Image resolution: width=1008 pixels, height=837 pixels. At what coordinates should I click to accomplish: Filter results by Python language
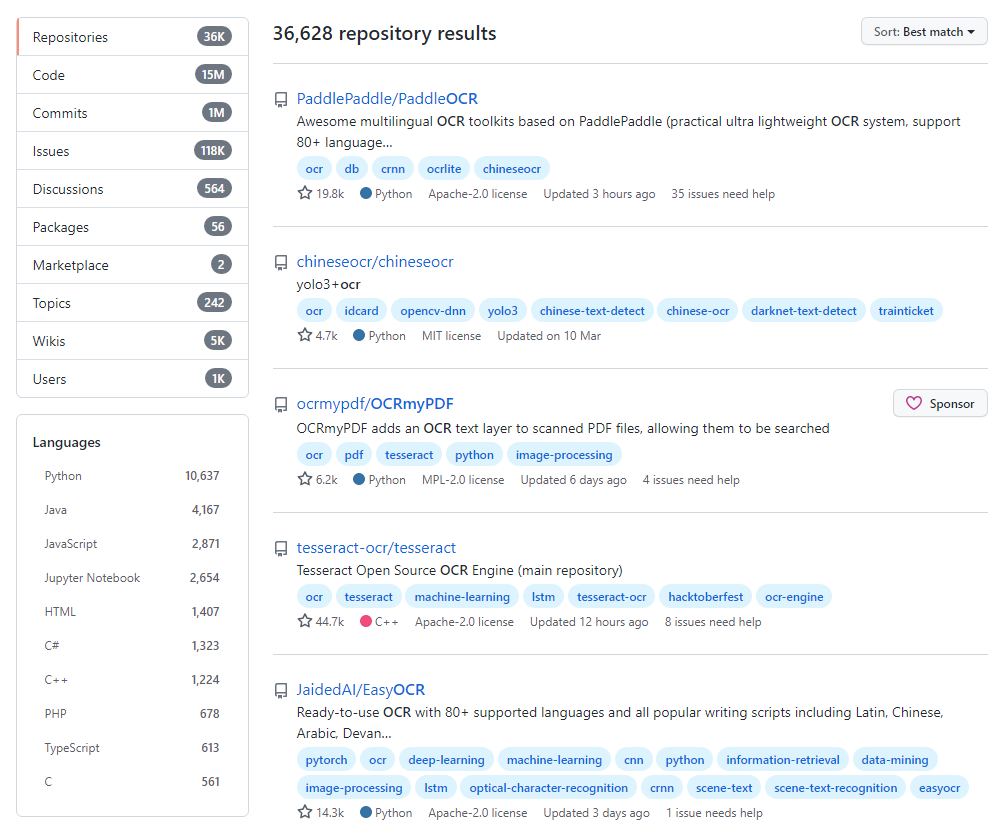132,476
